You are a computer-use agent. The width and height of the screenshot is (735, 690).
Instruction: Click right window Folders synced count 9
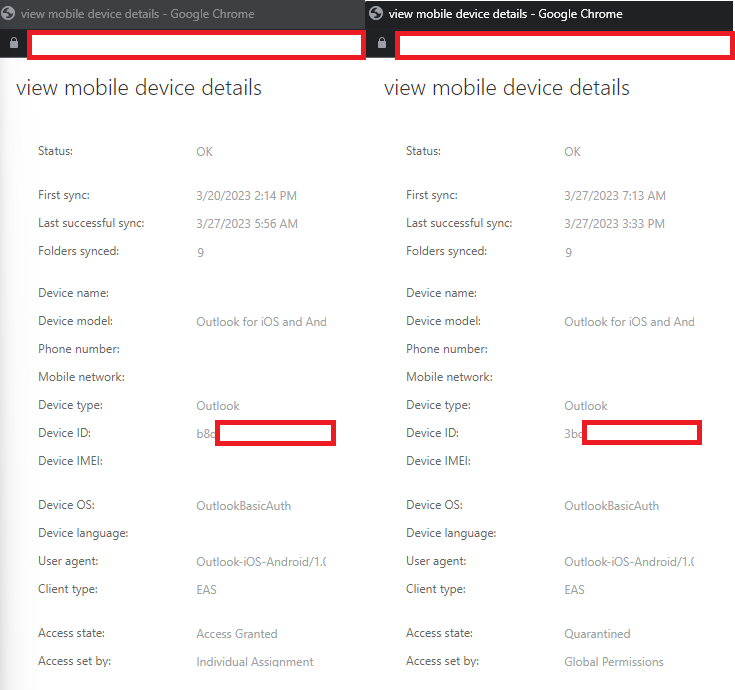pos(568,253)
